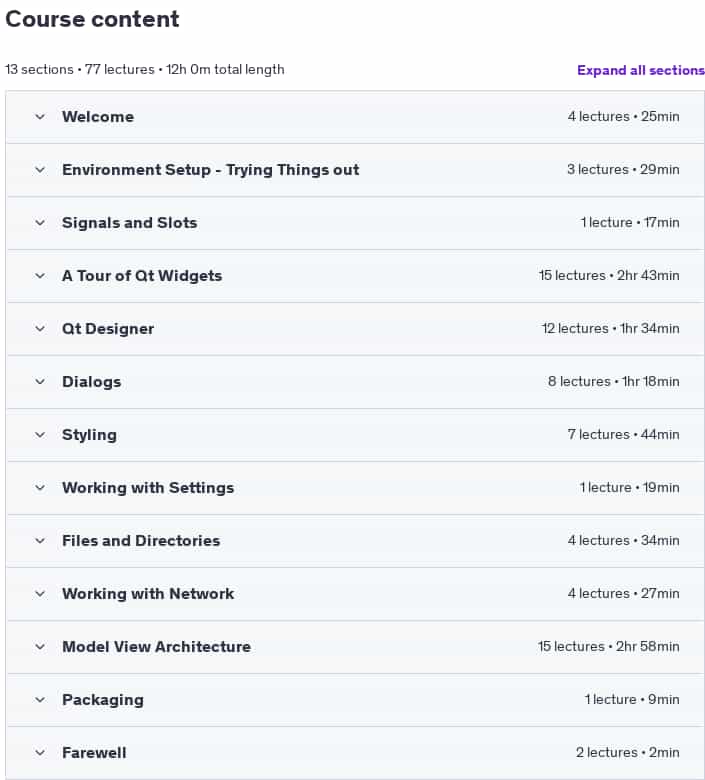
Task: Click the '15 lectures • 2hr 58min' text
Action: point(608,647)
